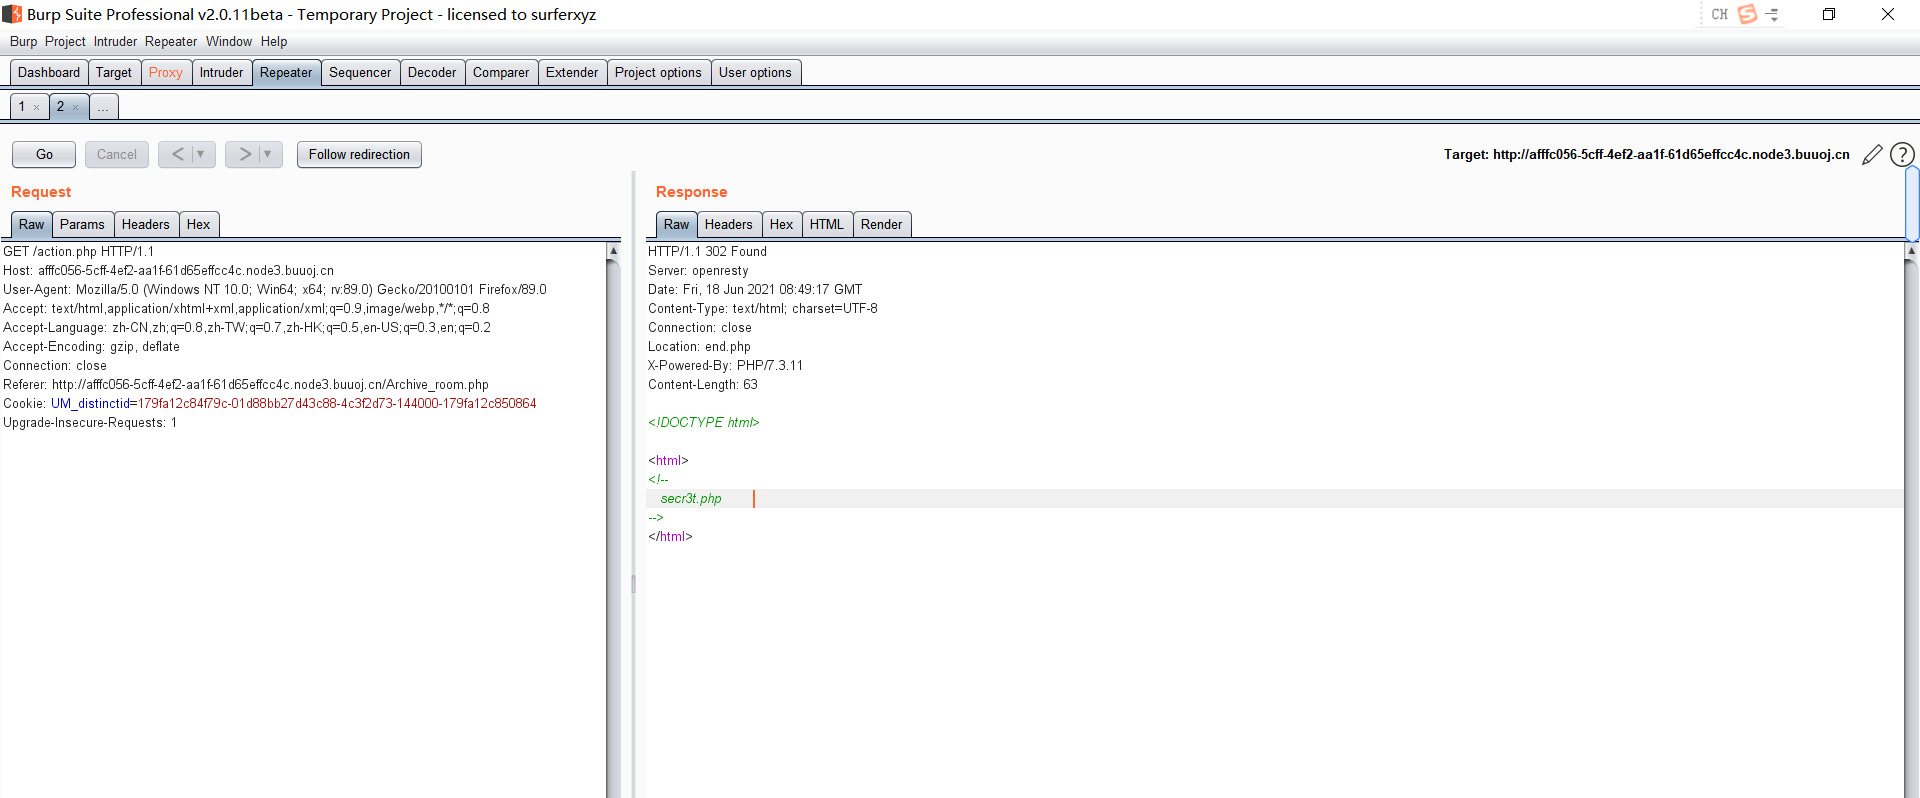Click the Target URL label text
Viewport: 1920px width, 798px height.
(x=1647, y=155)
